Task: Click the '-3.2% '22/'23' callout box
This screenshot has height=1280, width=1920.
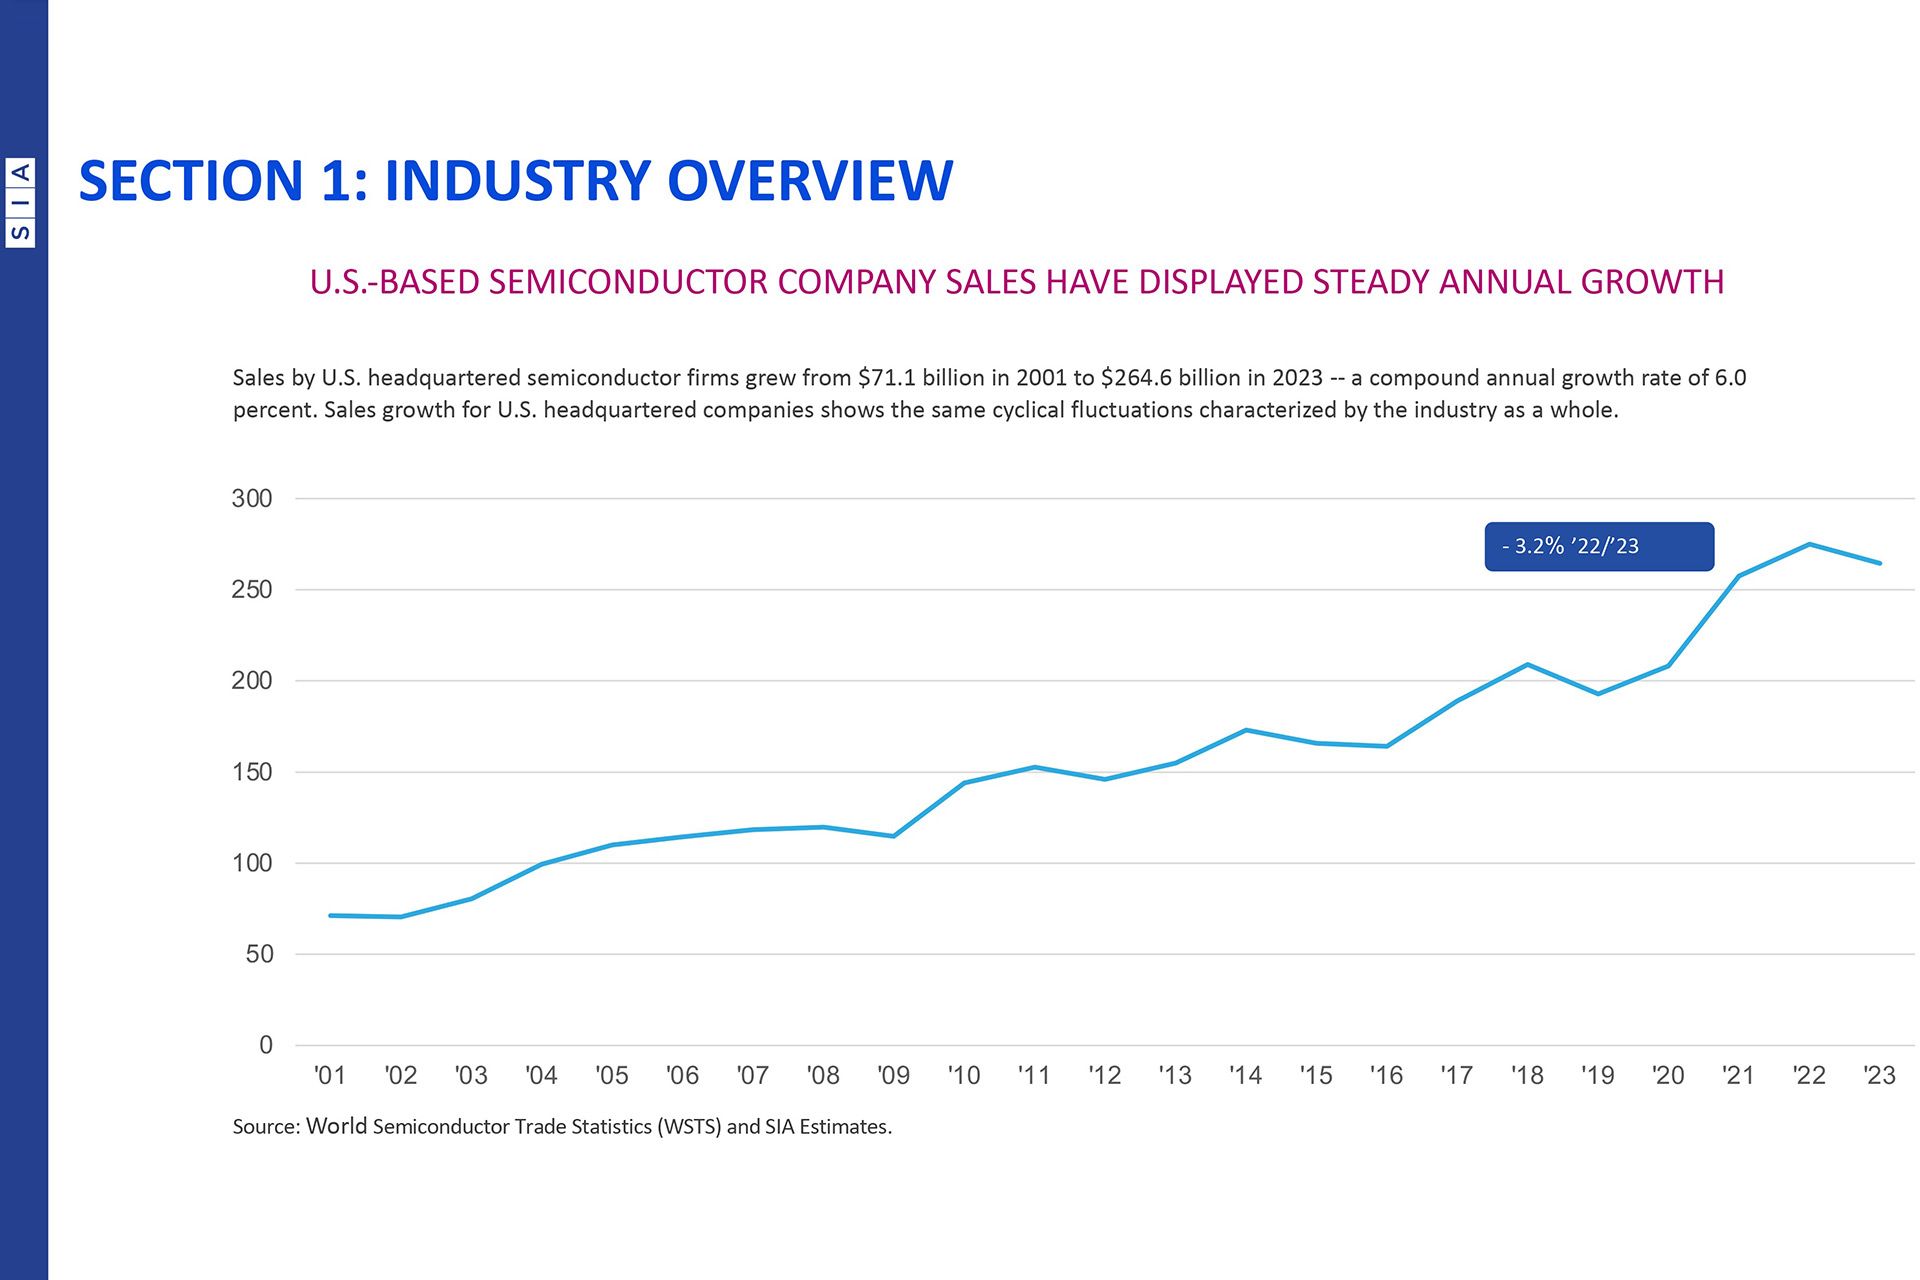Action: (x=1598, y=546)
